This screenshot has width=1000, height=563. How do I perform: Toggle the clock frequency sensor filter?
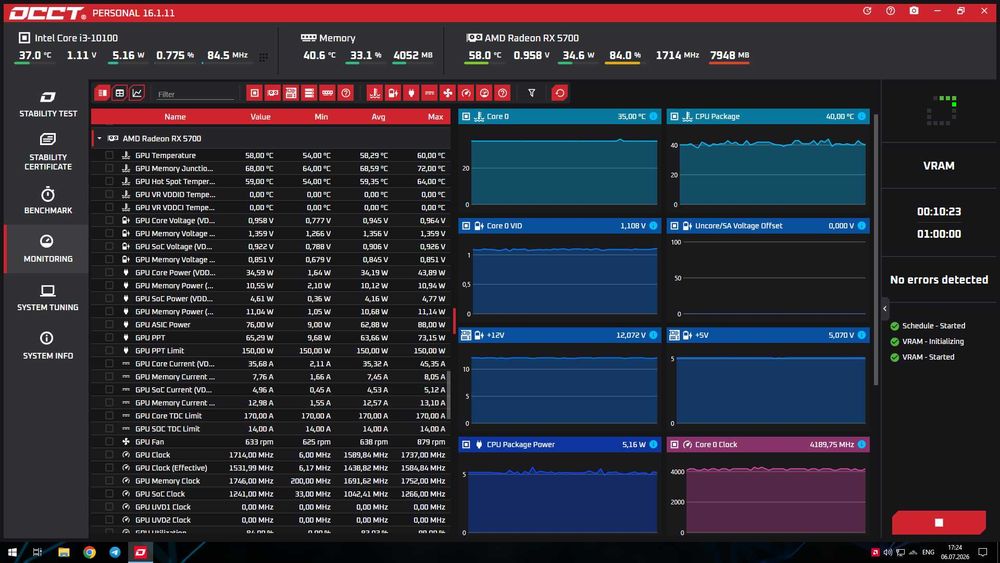click(x=466, y=93)
